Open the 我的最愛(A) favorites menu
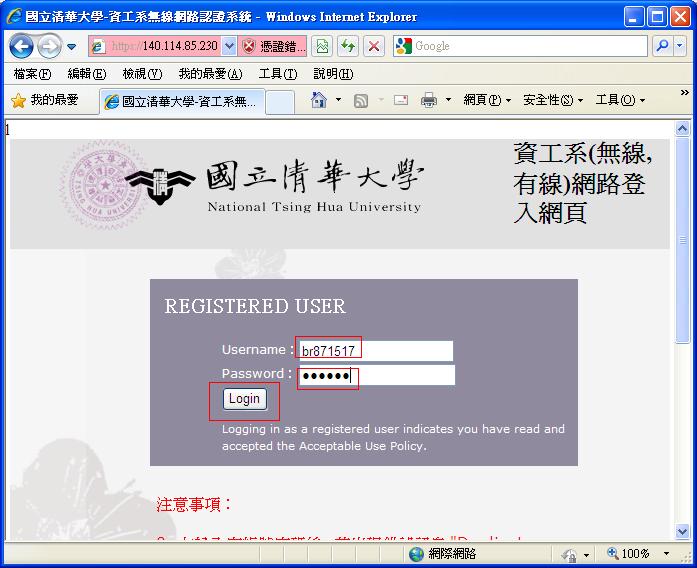Viewport: 697px width, 568px height. point(210,74)
